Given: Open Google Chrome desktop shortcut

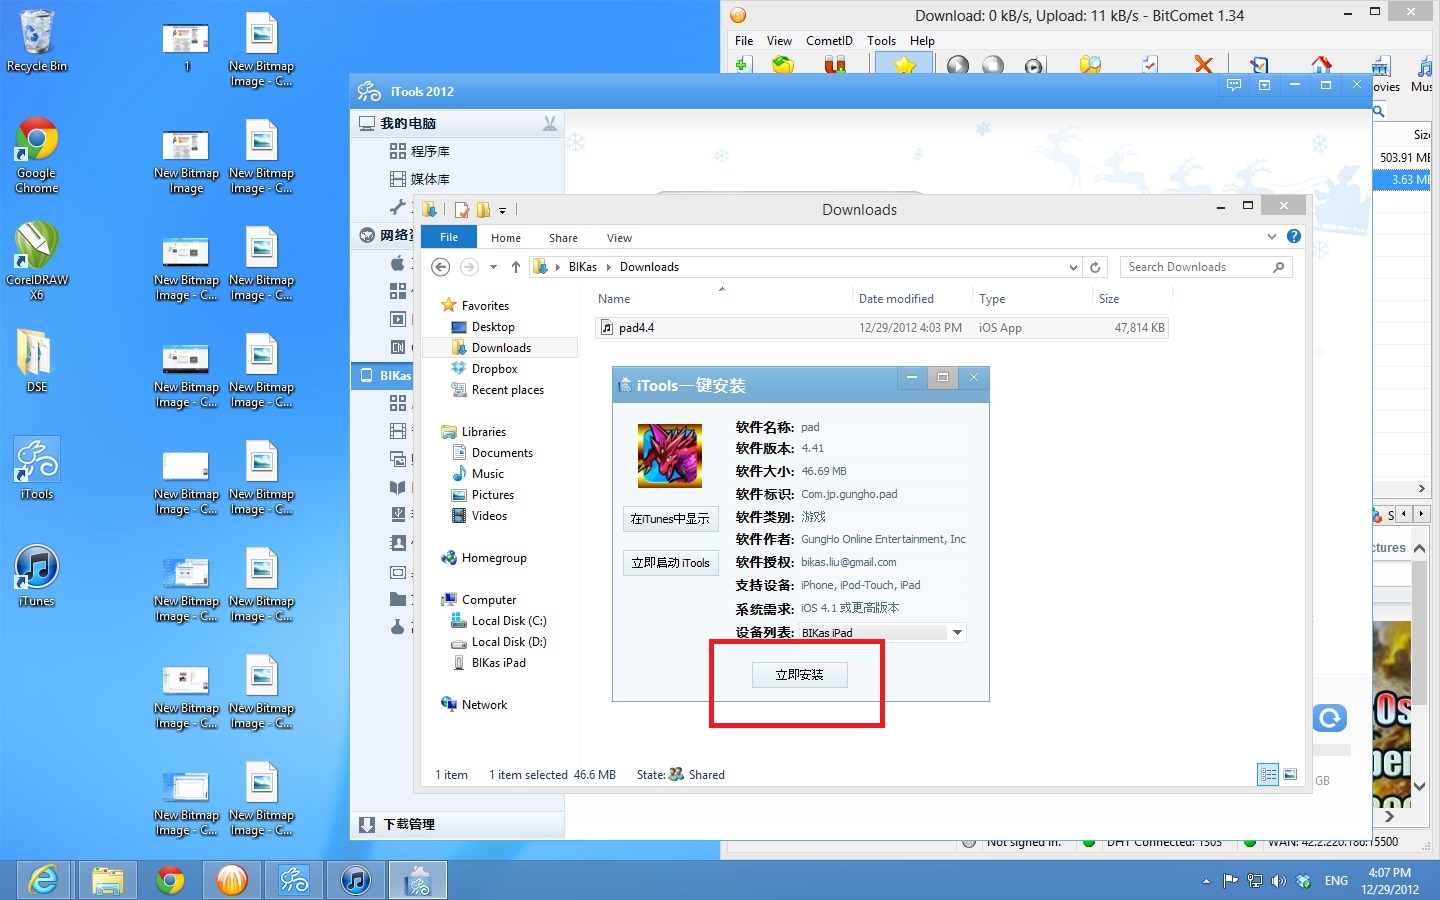Looking at the screenshot, I should pyautogui.click(x=37, y=156).
